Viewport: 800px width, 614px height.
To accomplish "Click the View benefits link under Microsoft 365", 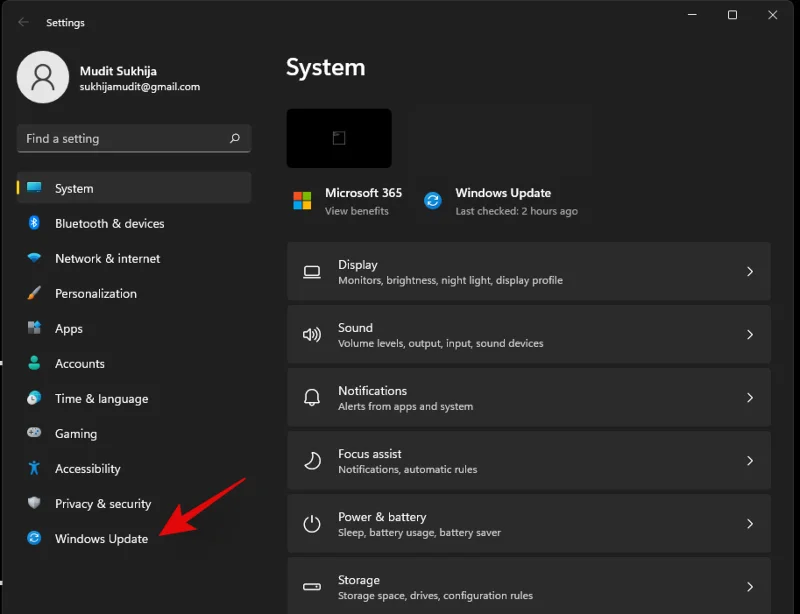I will [360, 211].
